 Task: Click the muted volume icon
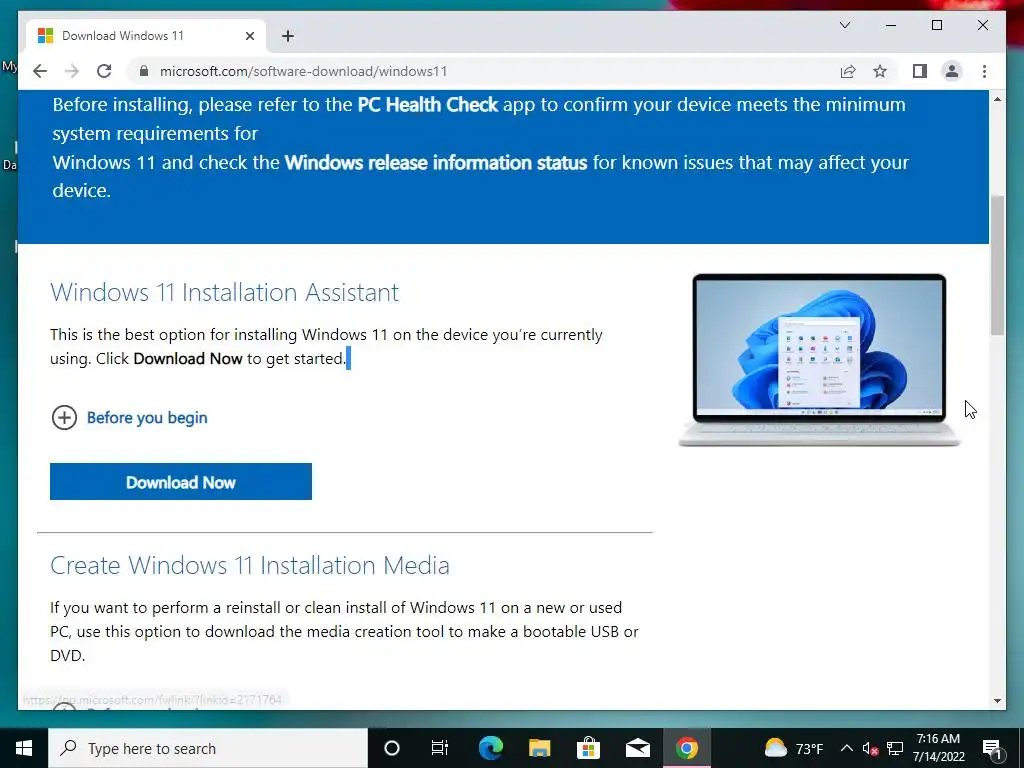[x=870, y=748]
